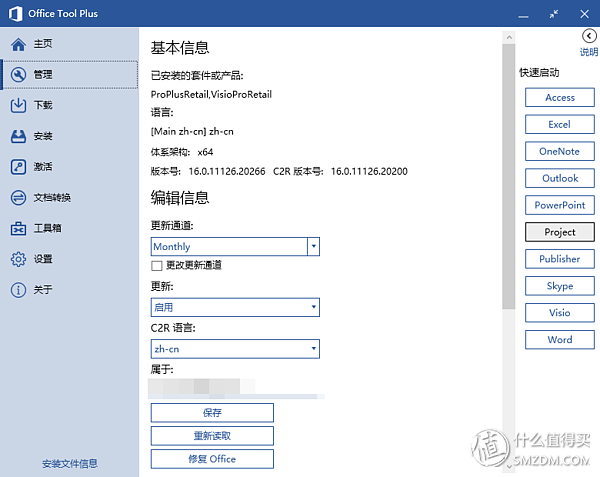Click the document conversion arrows icon
Viewport: 600px width, 477px height.
18,198
